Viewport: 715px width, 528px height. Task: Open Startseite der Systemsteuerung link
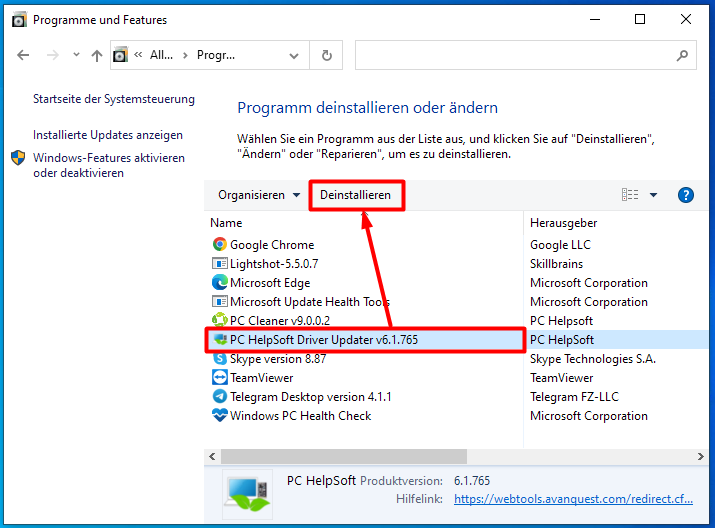tap(114, 99)
